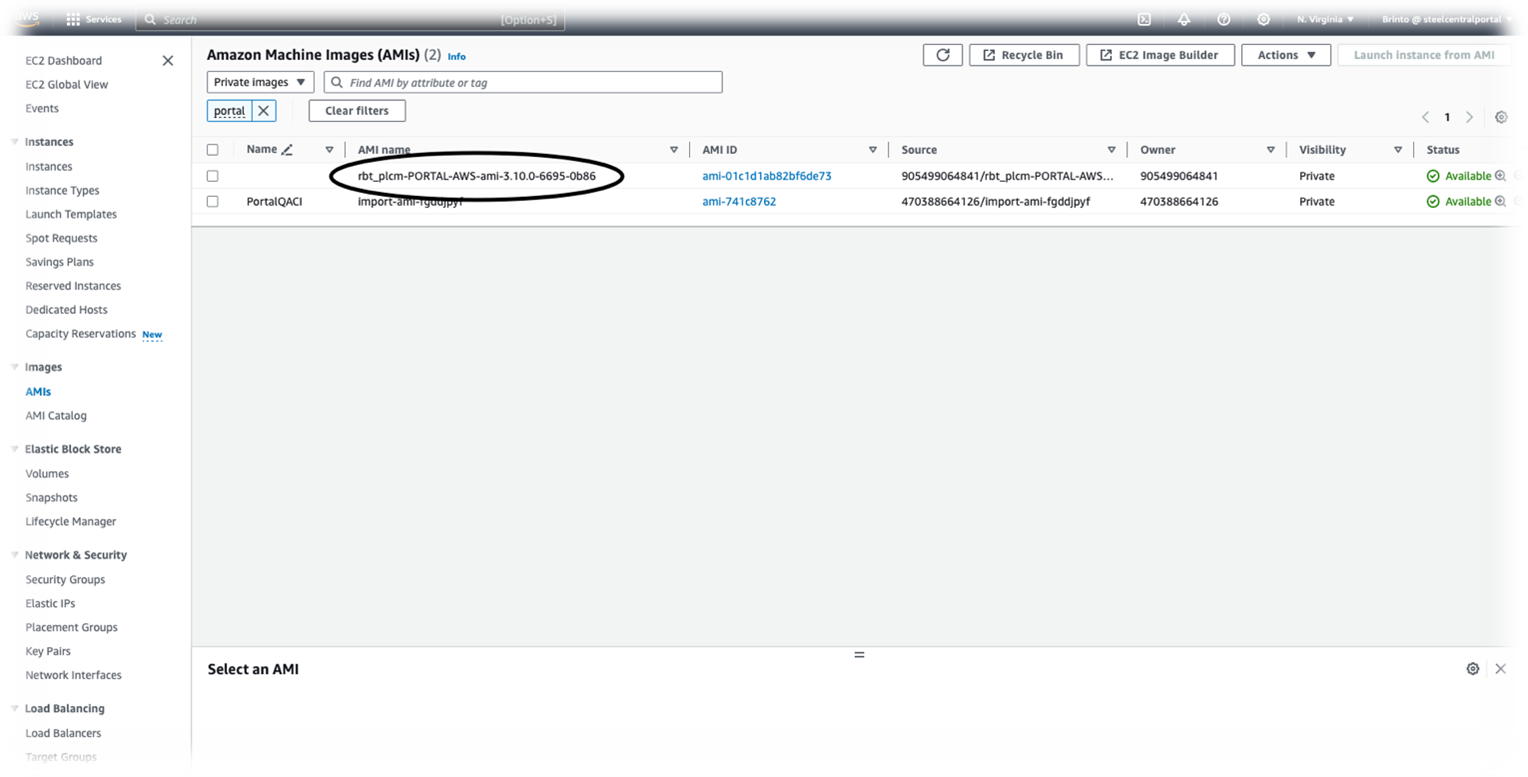1528x777 pixels.
Task: Open the AWS logo home
Action: (27, 19)
